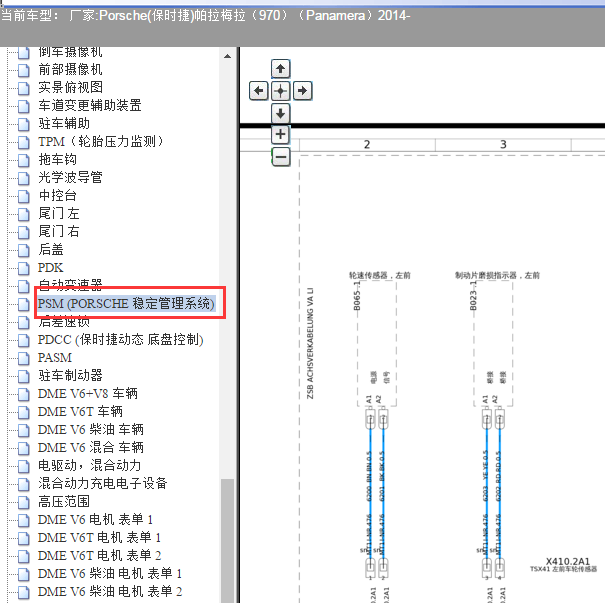Select DME V6T 电机 表单 1
Image resolution: width=605 pixels, height=603 pixels.
click(99, 538)
